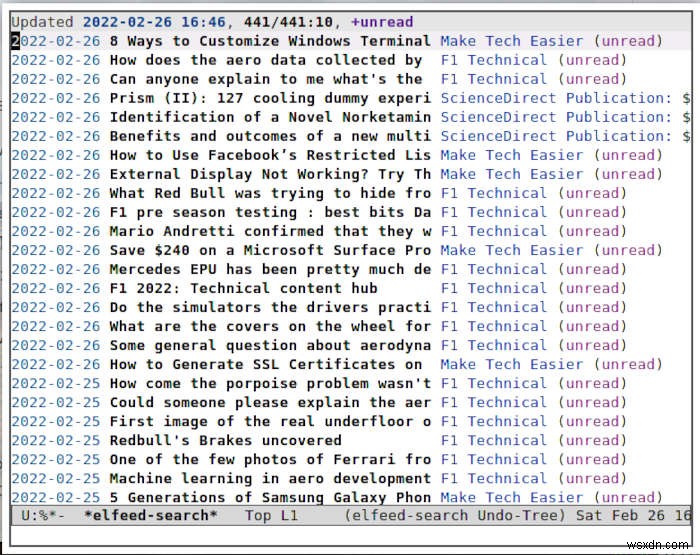Click "Top L1" position indicator in mode line
The image size is (700, 555).
coord(271,516)
